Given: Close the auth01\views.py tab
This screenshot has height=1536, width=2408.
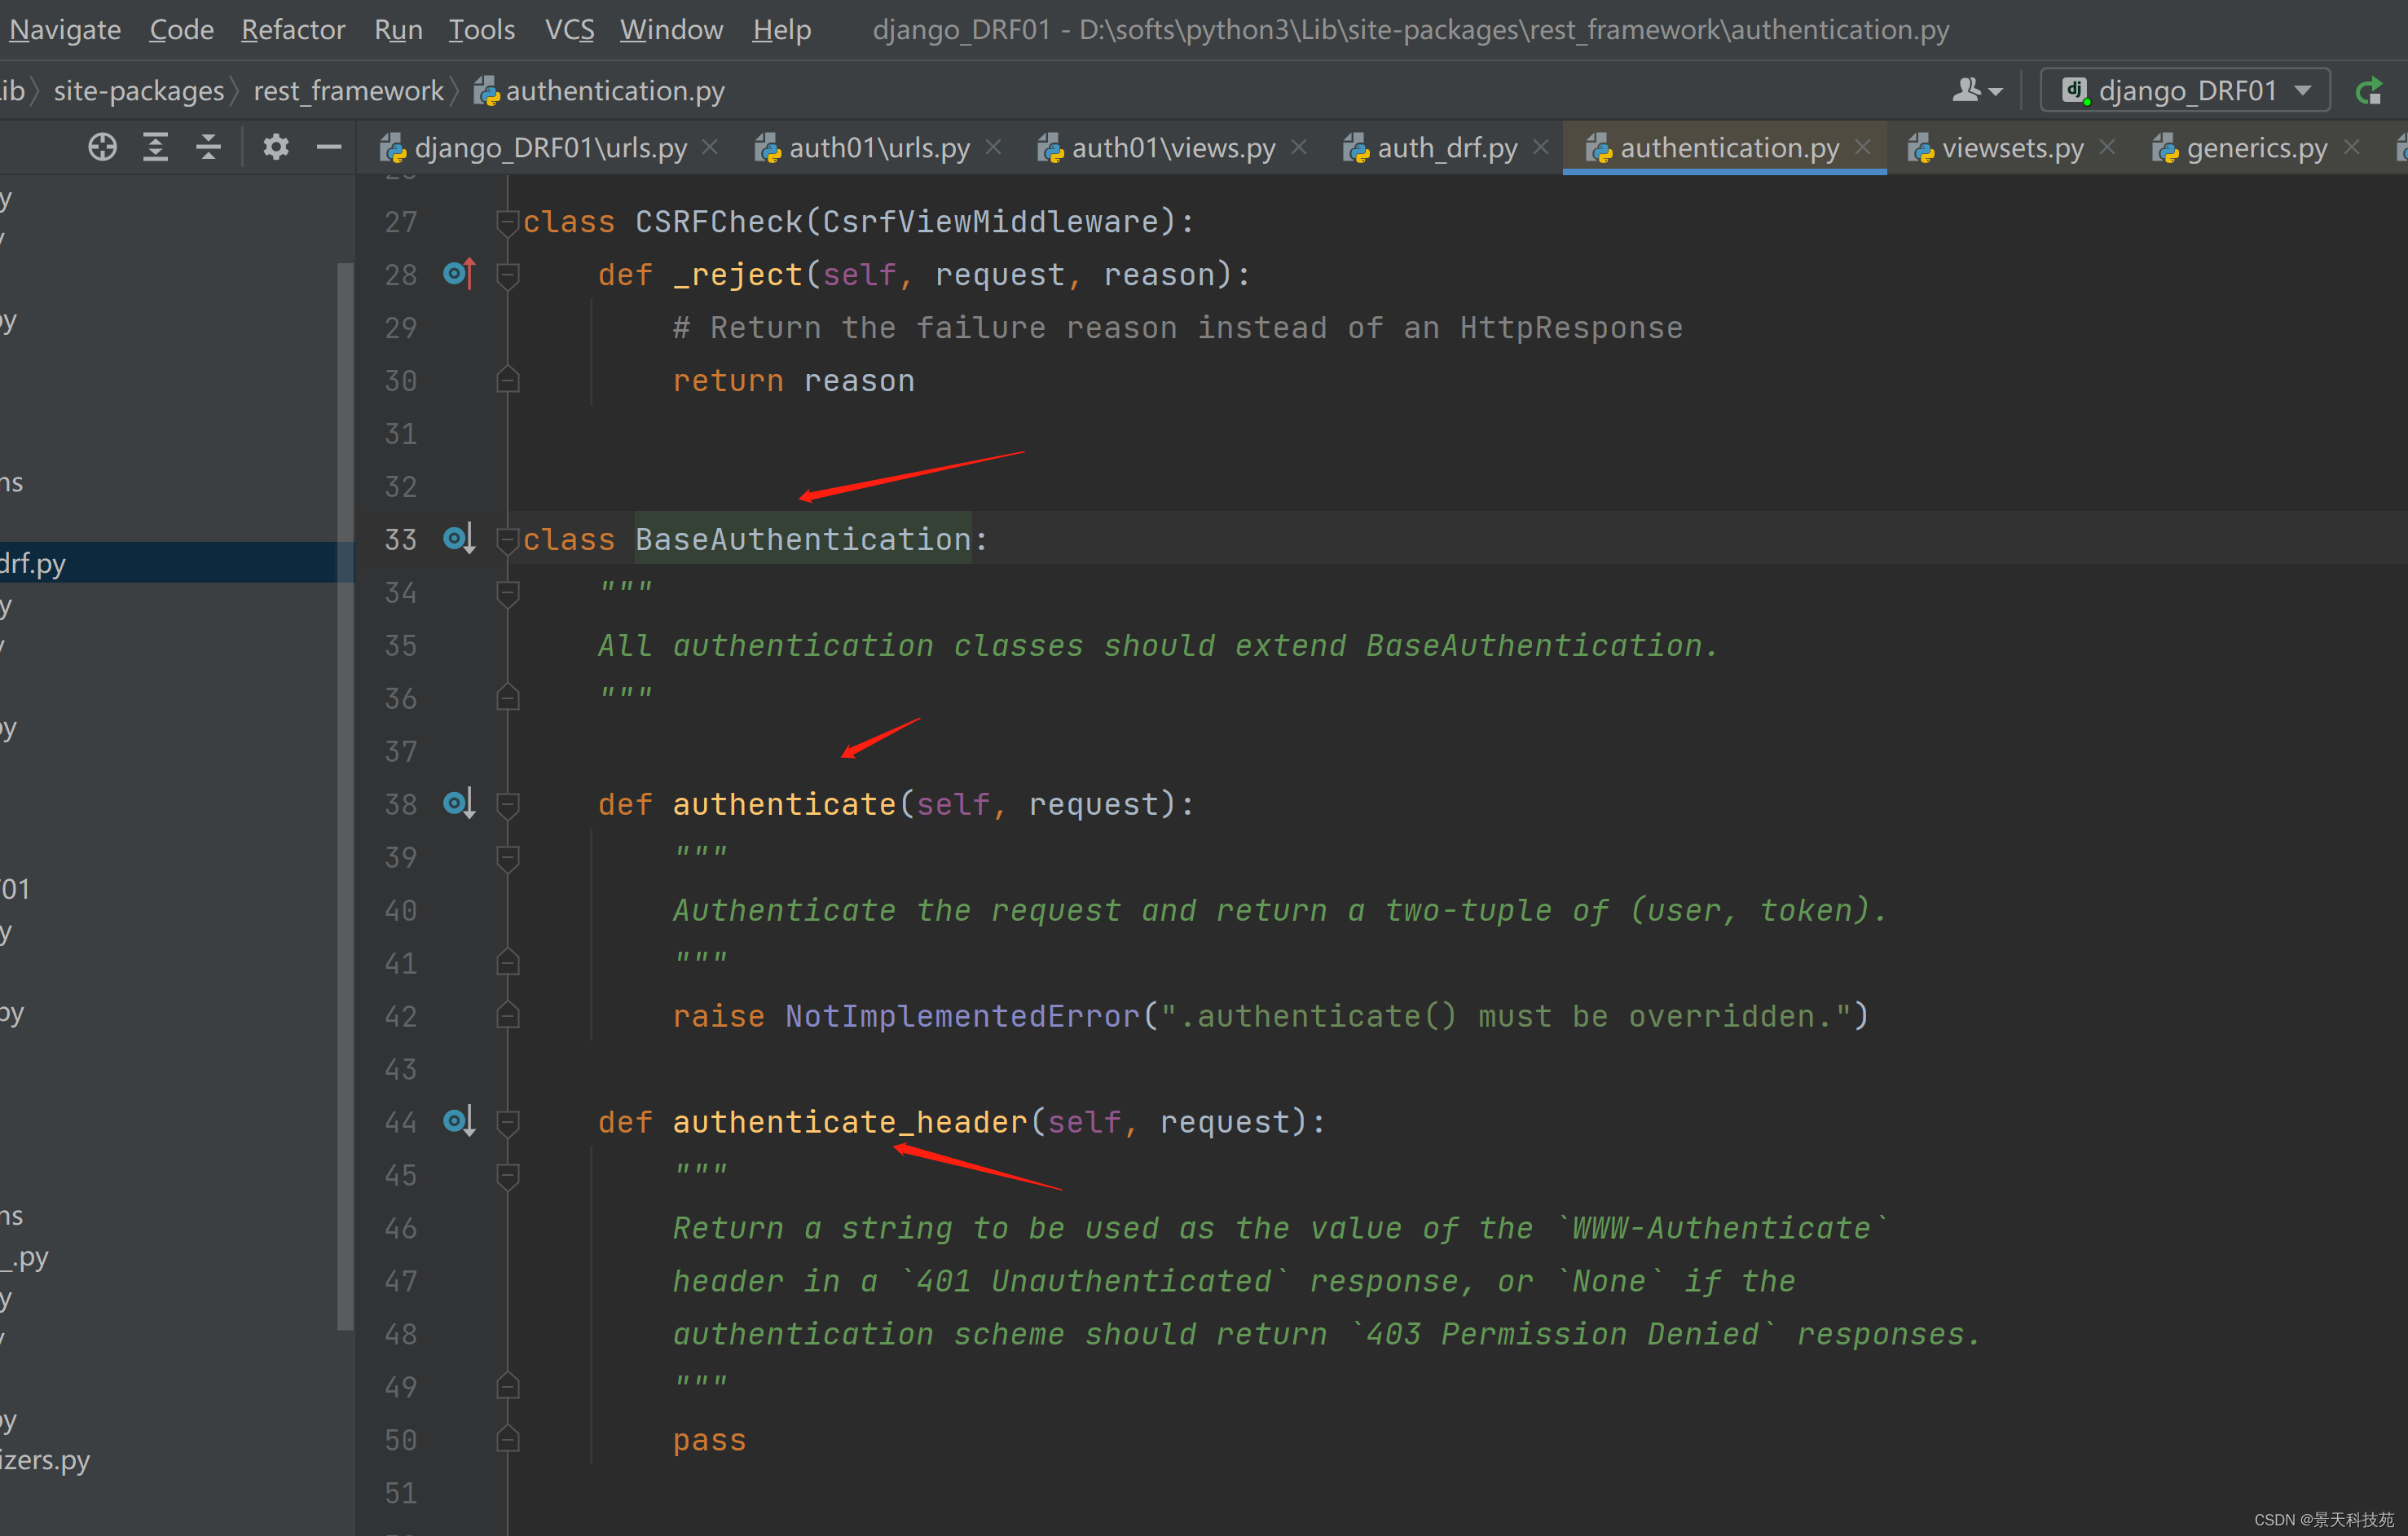Looking at the screenshot, I should tap(1299, 147).
